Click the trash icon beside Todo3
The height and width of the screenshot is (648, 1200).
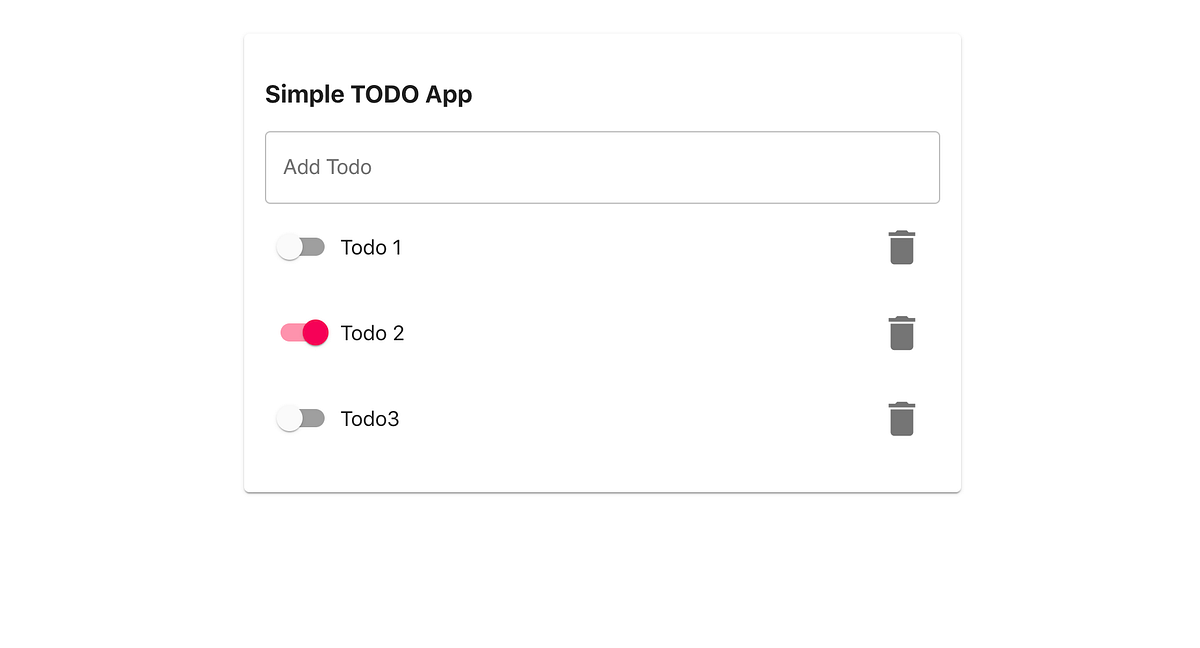click(902, 419)
